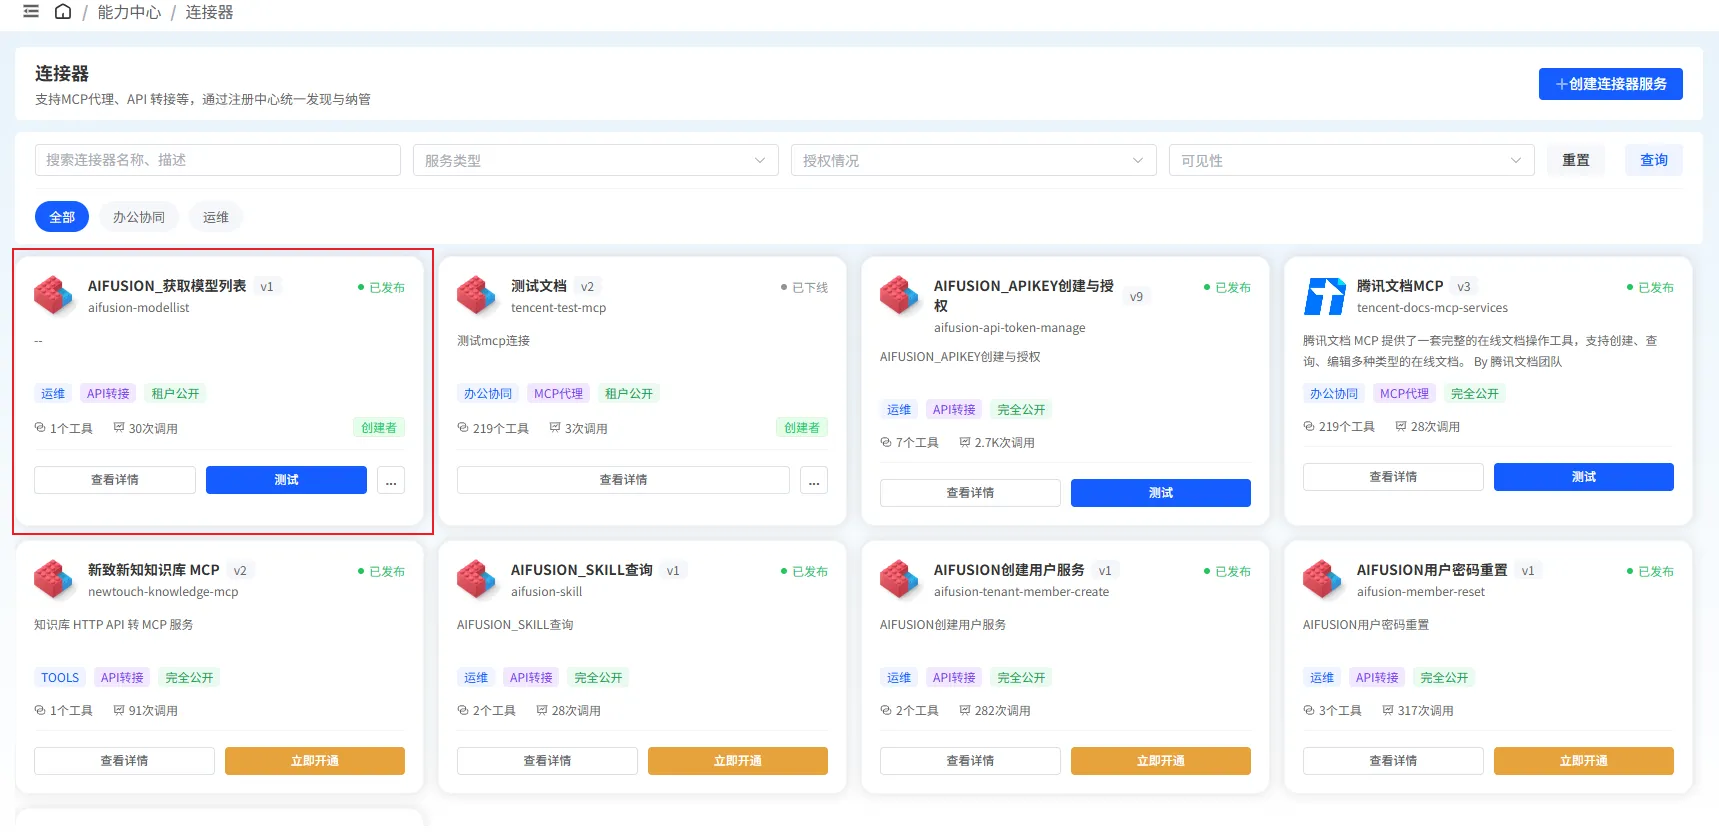
Task: Select the 全部 category tab
Action: [62, 217]
